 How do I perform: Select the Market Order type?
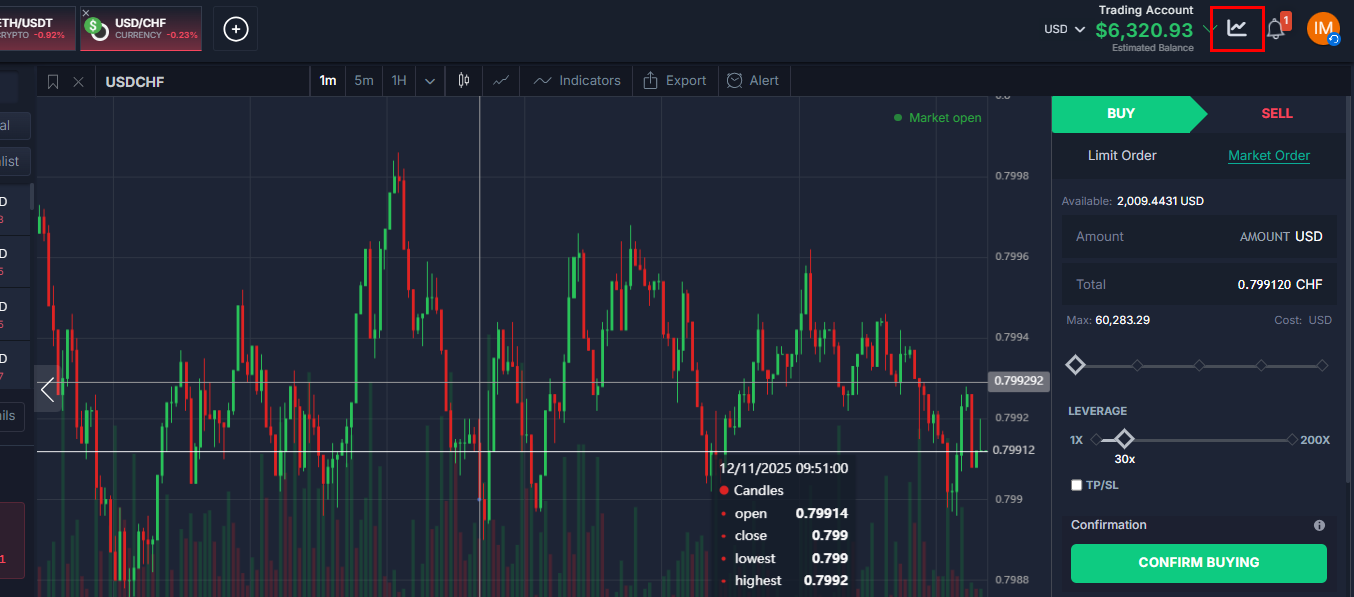[1268, 155]
